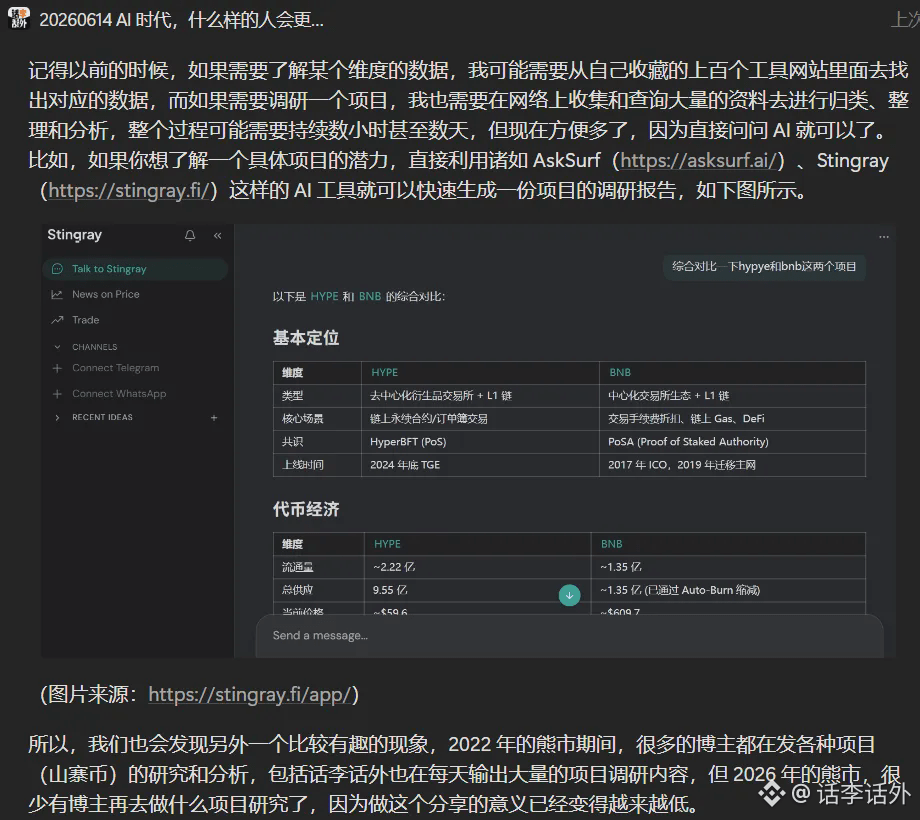The height and width of the screenshot is (820, 920).
Task: Click BNB column header in 代币经济 table
Action: (611, 544)
